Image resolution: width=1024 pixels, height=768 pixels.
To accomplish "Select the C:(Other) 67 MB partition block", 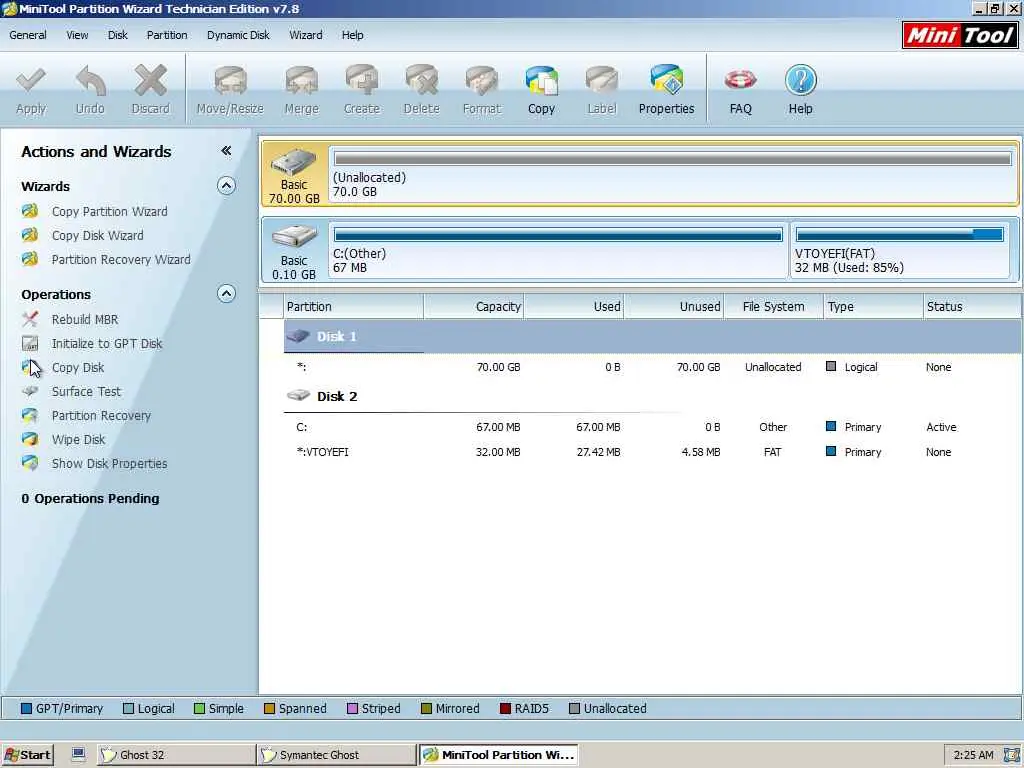I will pos(558,250).
